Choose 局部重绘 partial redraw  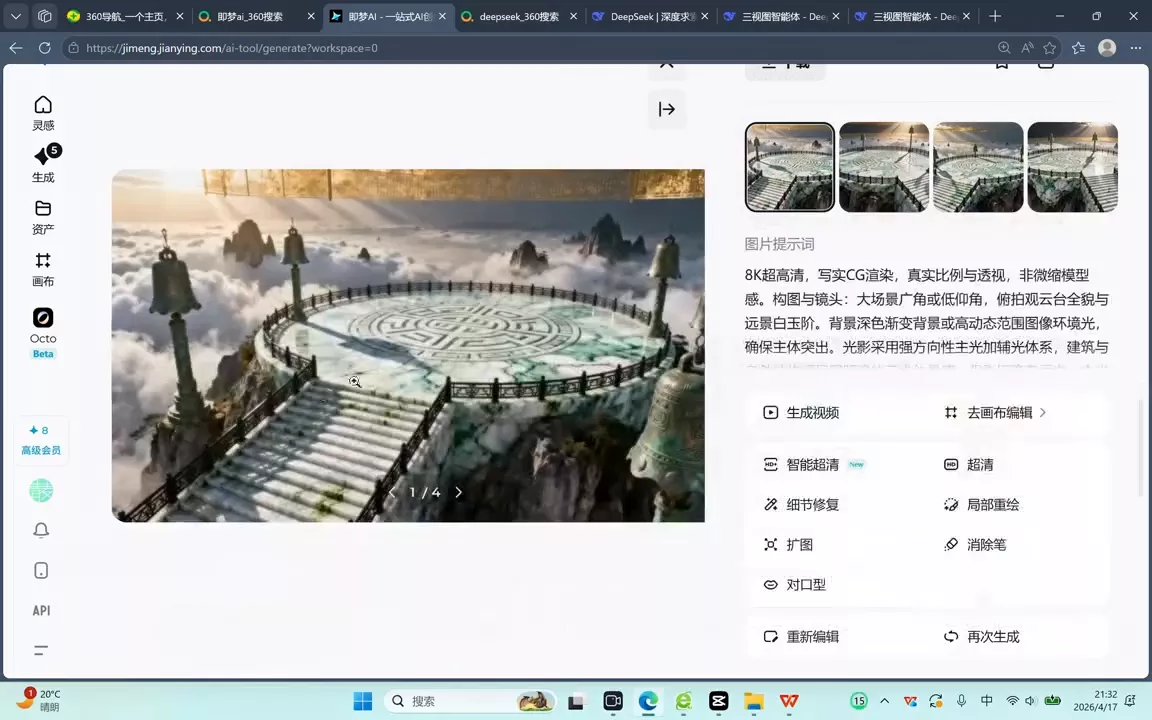pos(981,504)
